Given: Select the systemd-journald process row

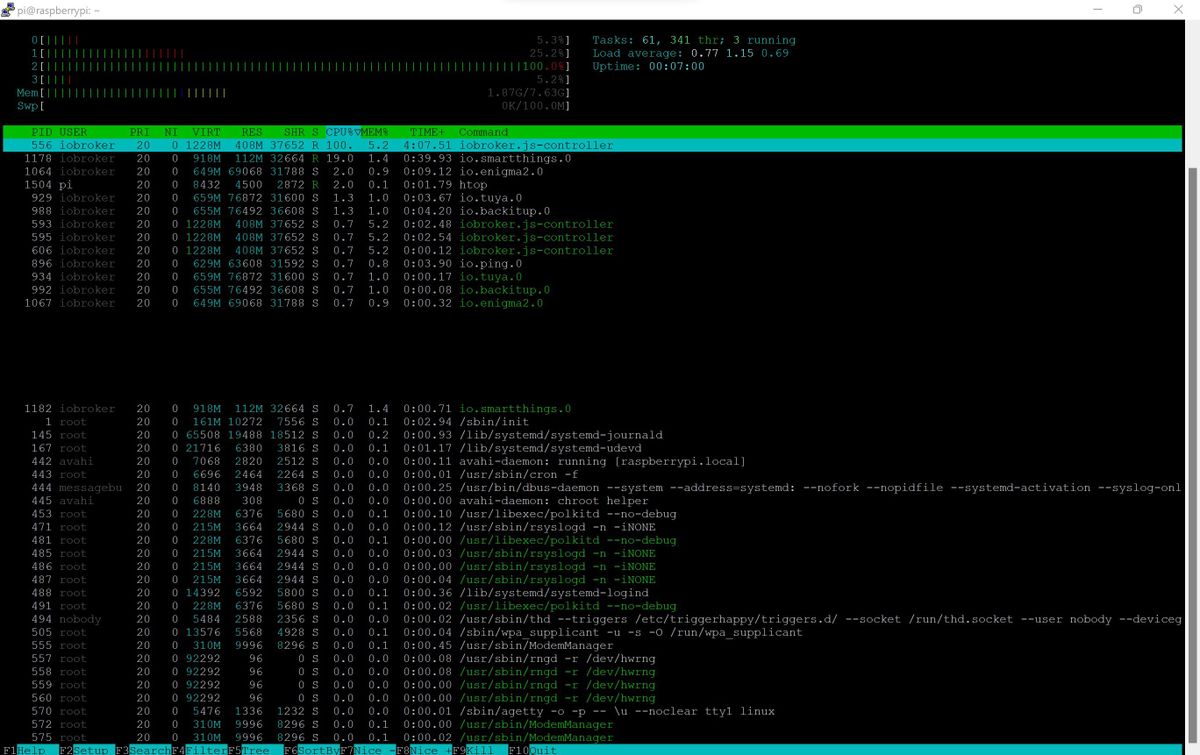Looking at the screenshot, I should [x=592, y=435].
